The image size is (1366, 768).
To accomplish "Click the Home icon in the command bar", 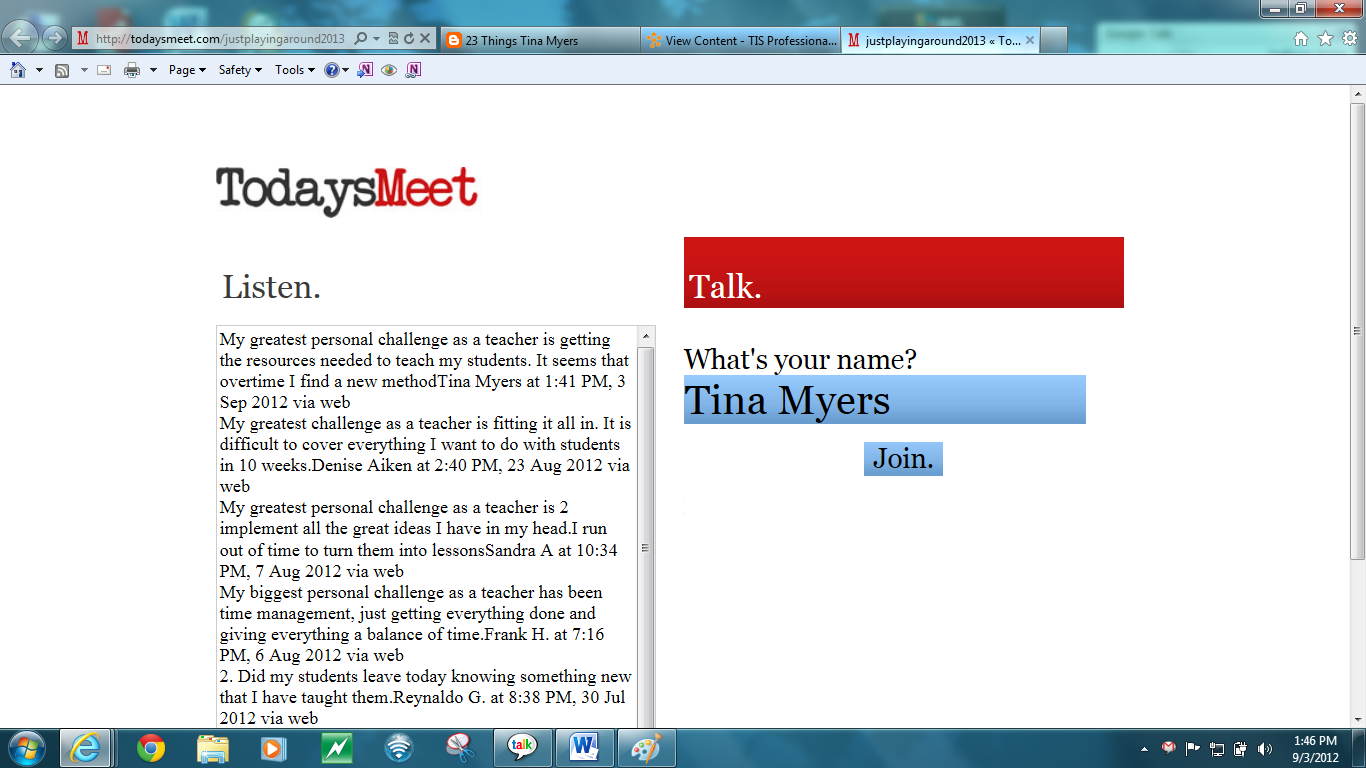I will 18,70.
